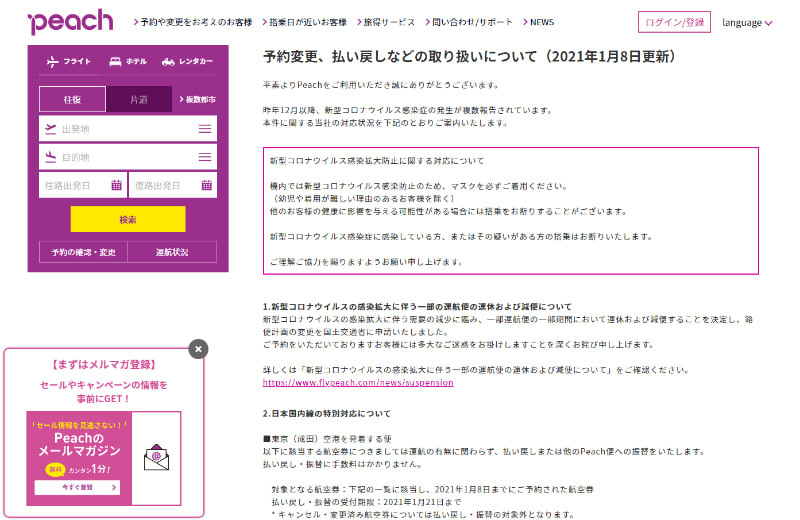Open 予約や変更をお考えのお客様 menu

(x=193, y=22)
